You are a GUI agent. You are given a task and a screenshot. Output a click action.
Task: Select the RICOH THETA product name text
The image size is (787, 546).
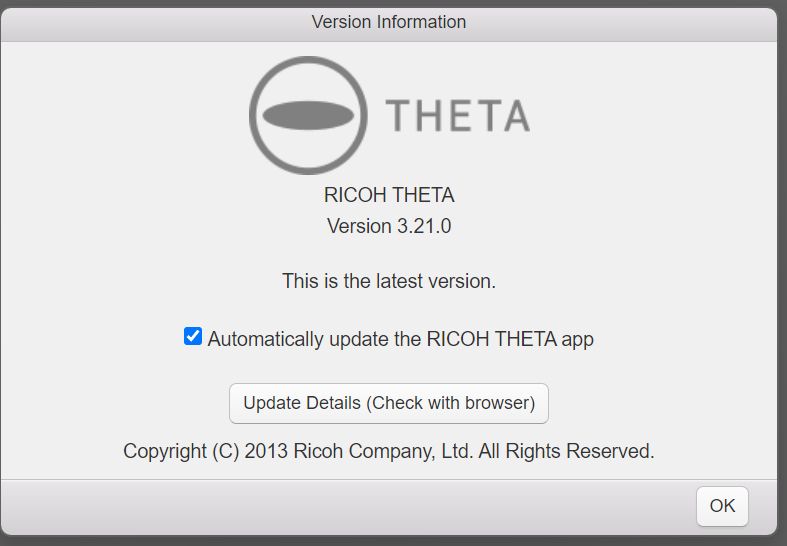point(389,195)
